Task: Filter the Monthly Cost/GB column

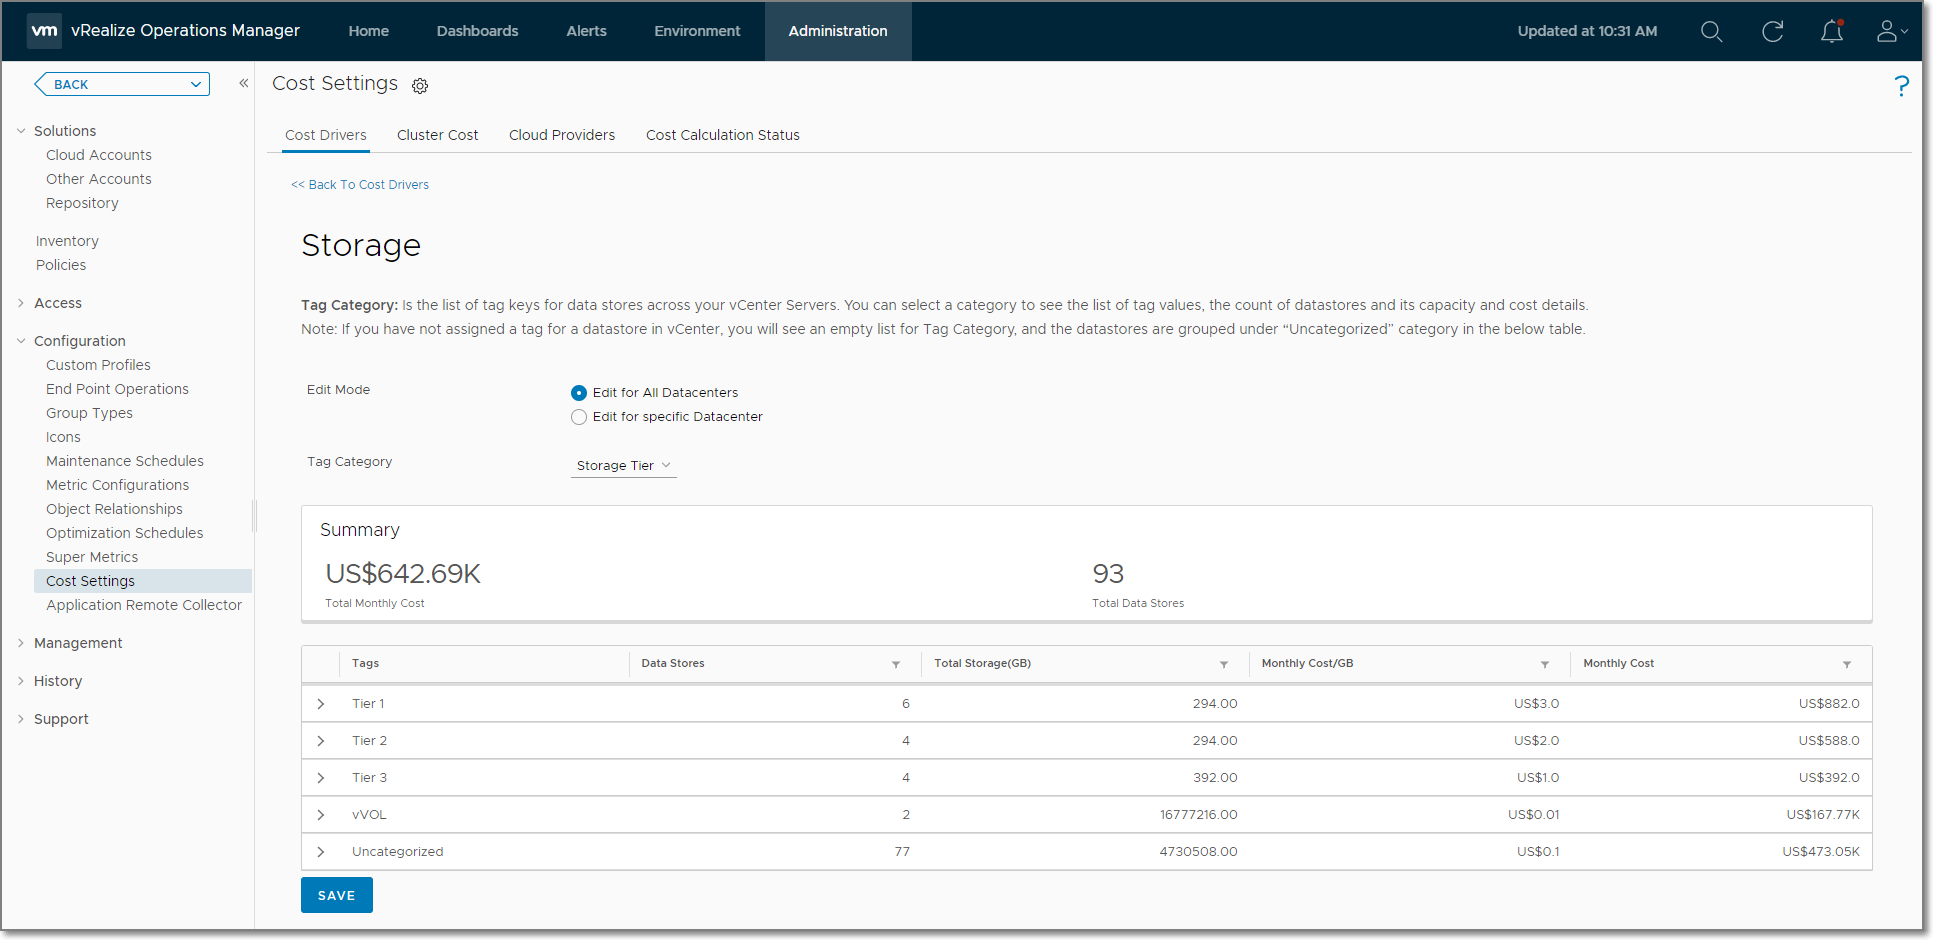Action: click(x=1544, y=664)
